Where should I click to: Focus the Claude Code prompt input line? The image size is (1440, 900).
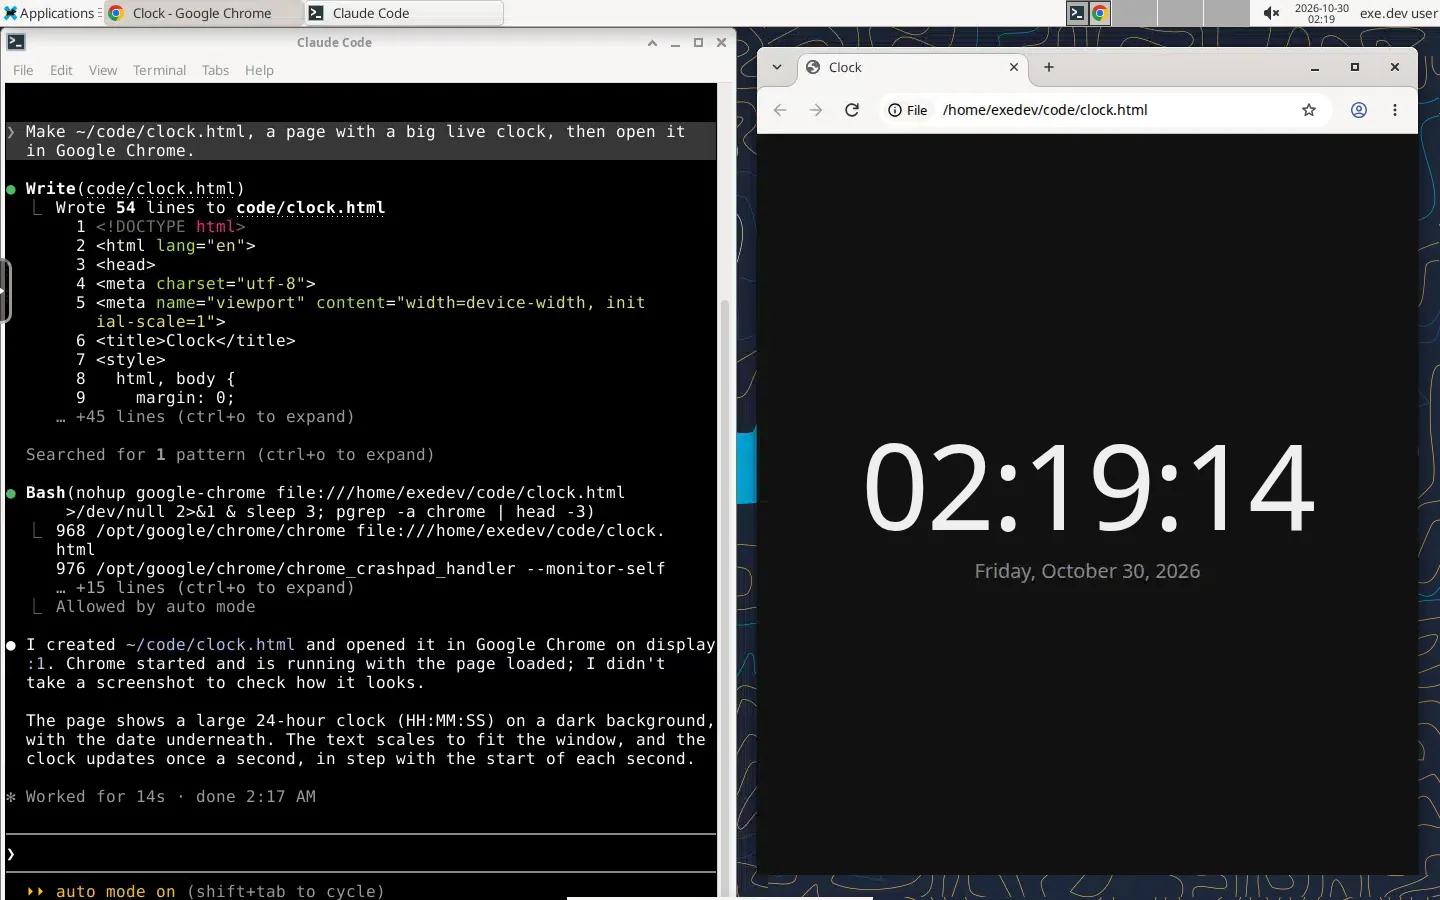click(361, 853)
